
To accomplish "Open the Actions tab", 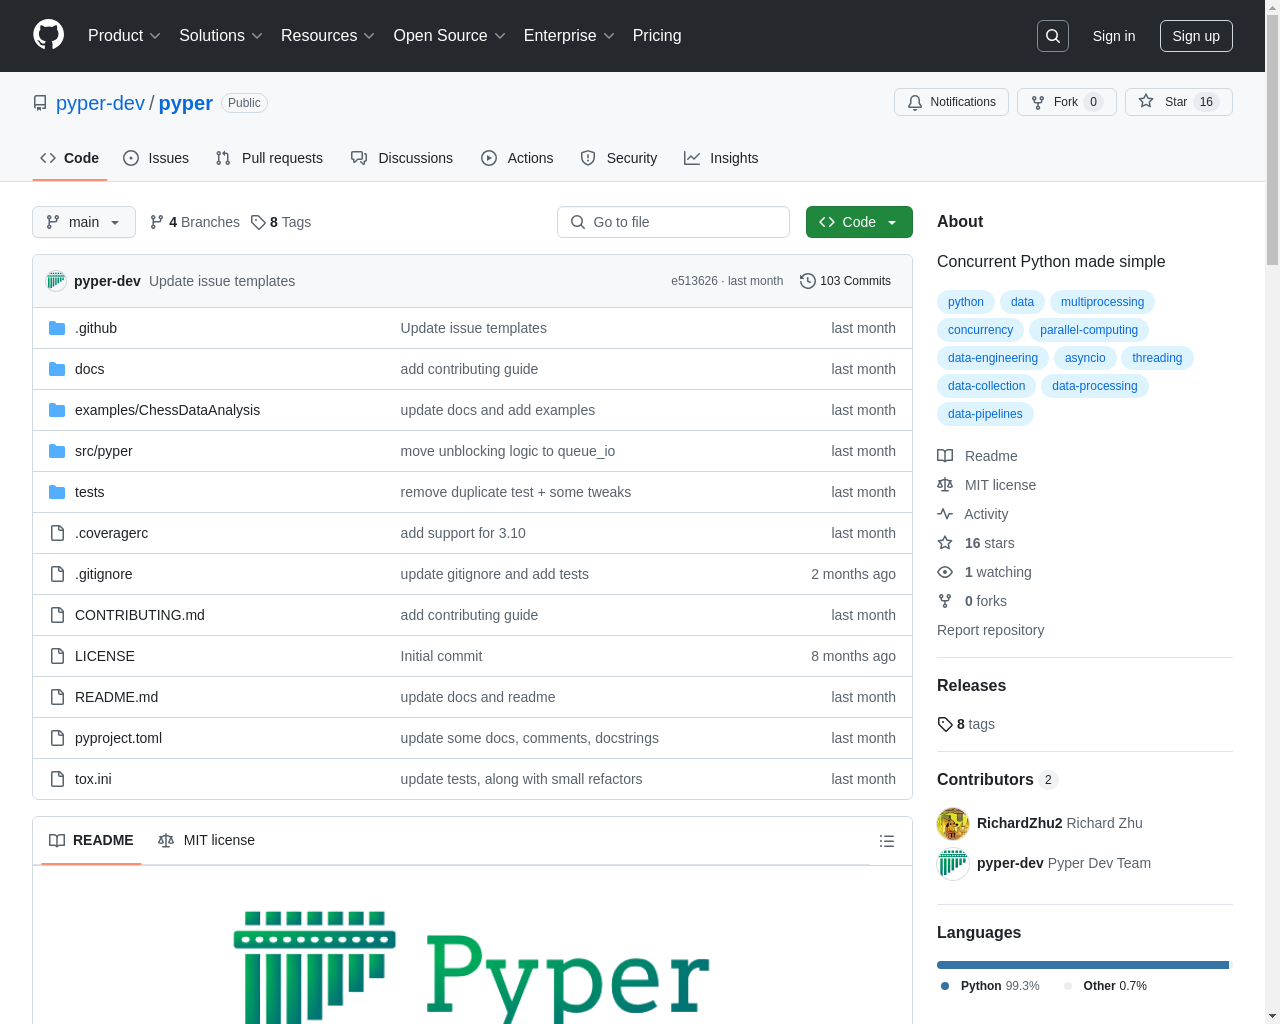I will pos(517,158).
